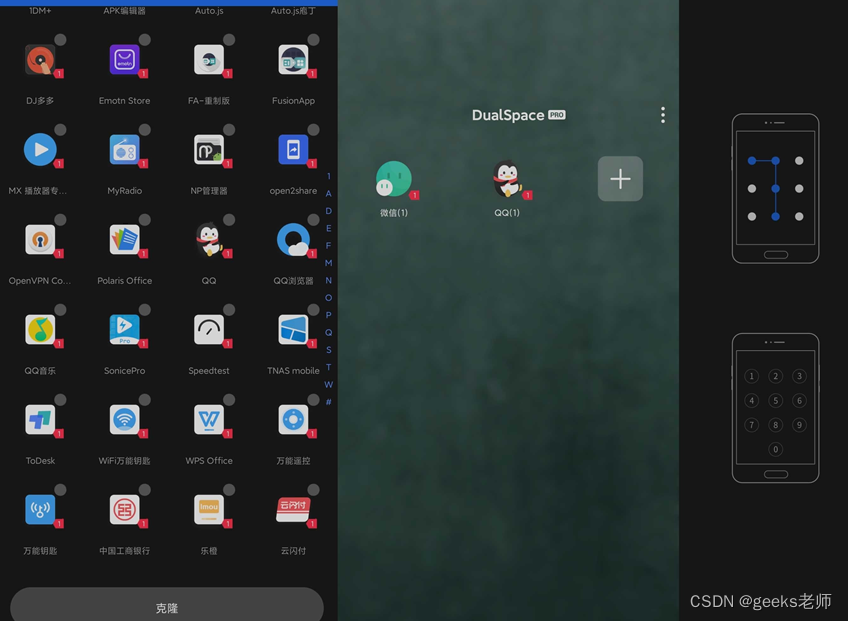The width and height of the screenshot is (848, 621).
Task: Choose the pattern lock phone illustration
Action: 776,188
